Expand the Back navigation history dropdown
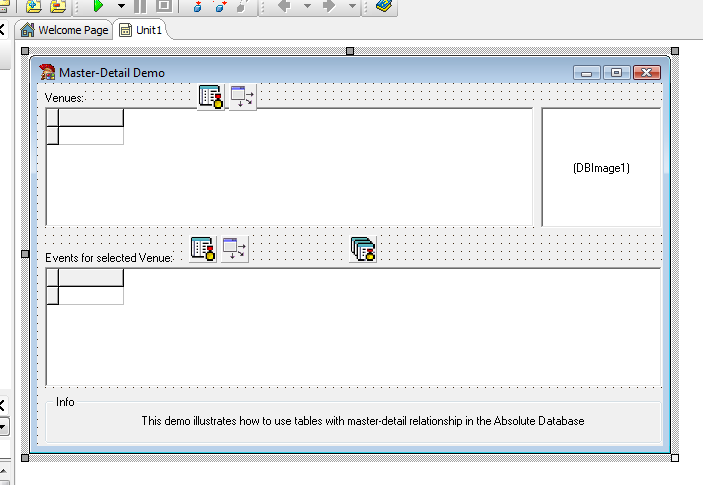The height and width of the screenshot is (485, 703). [x=307, y=6]
